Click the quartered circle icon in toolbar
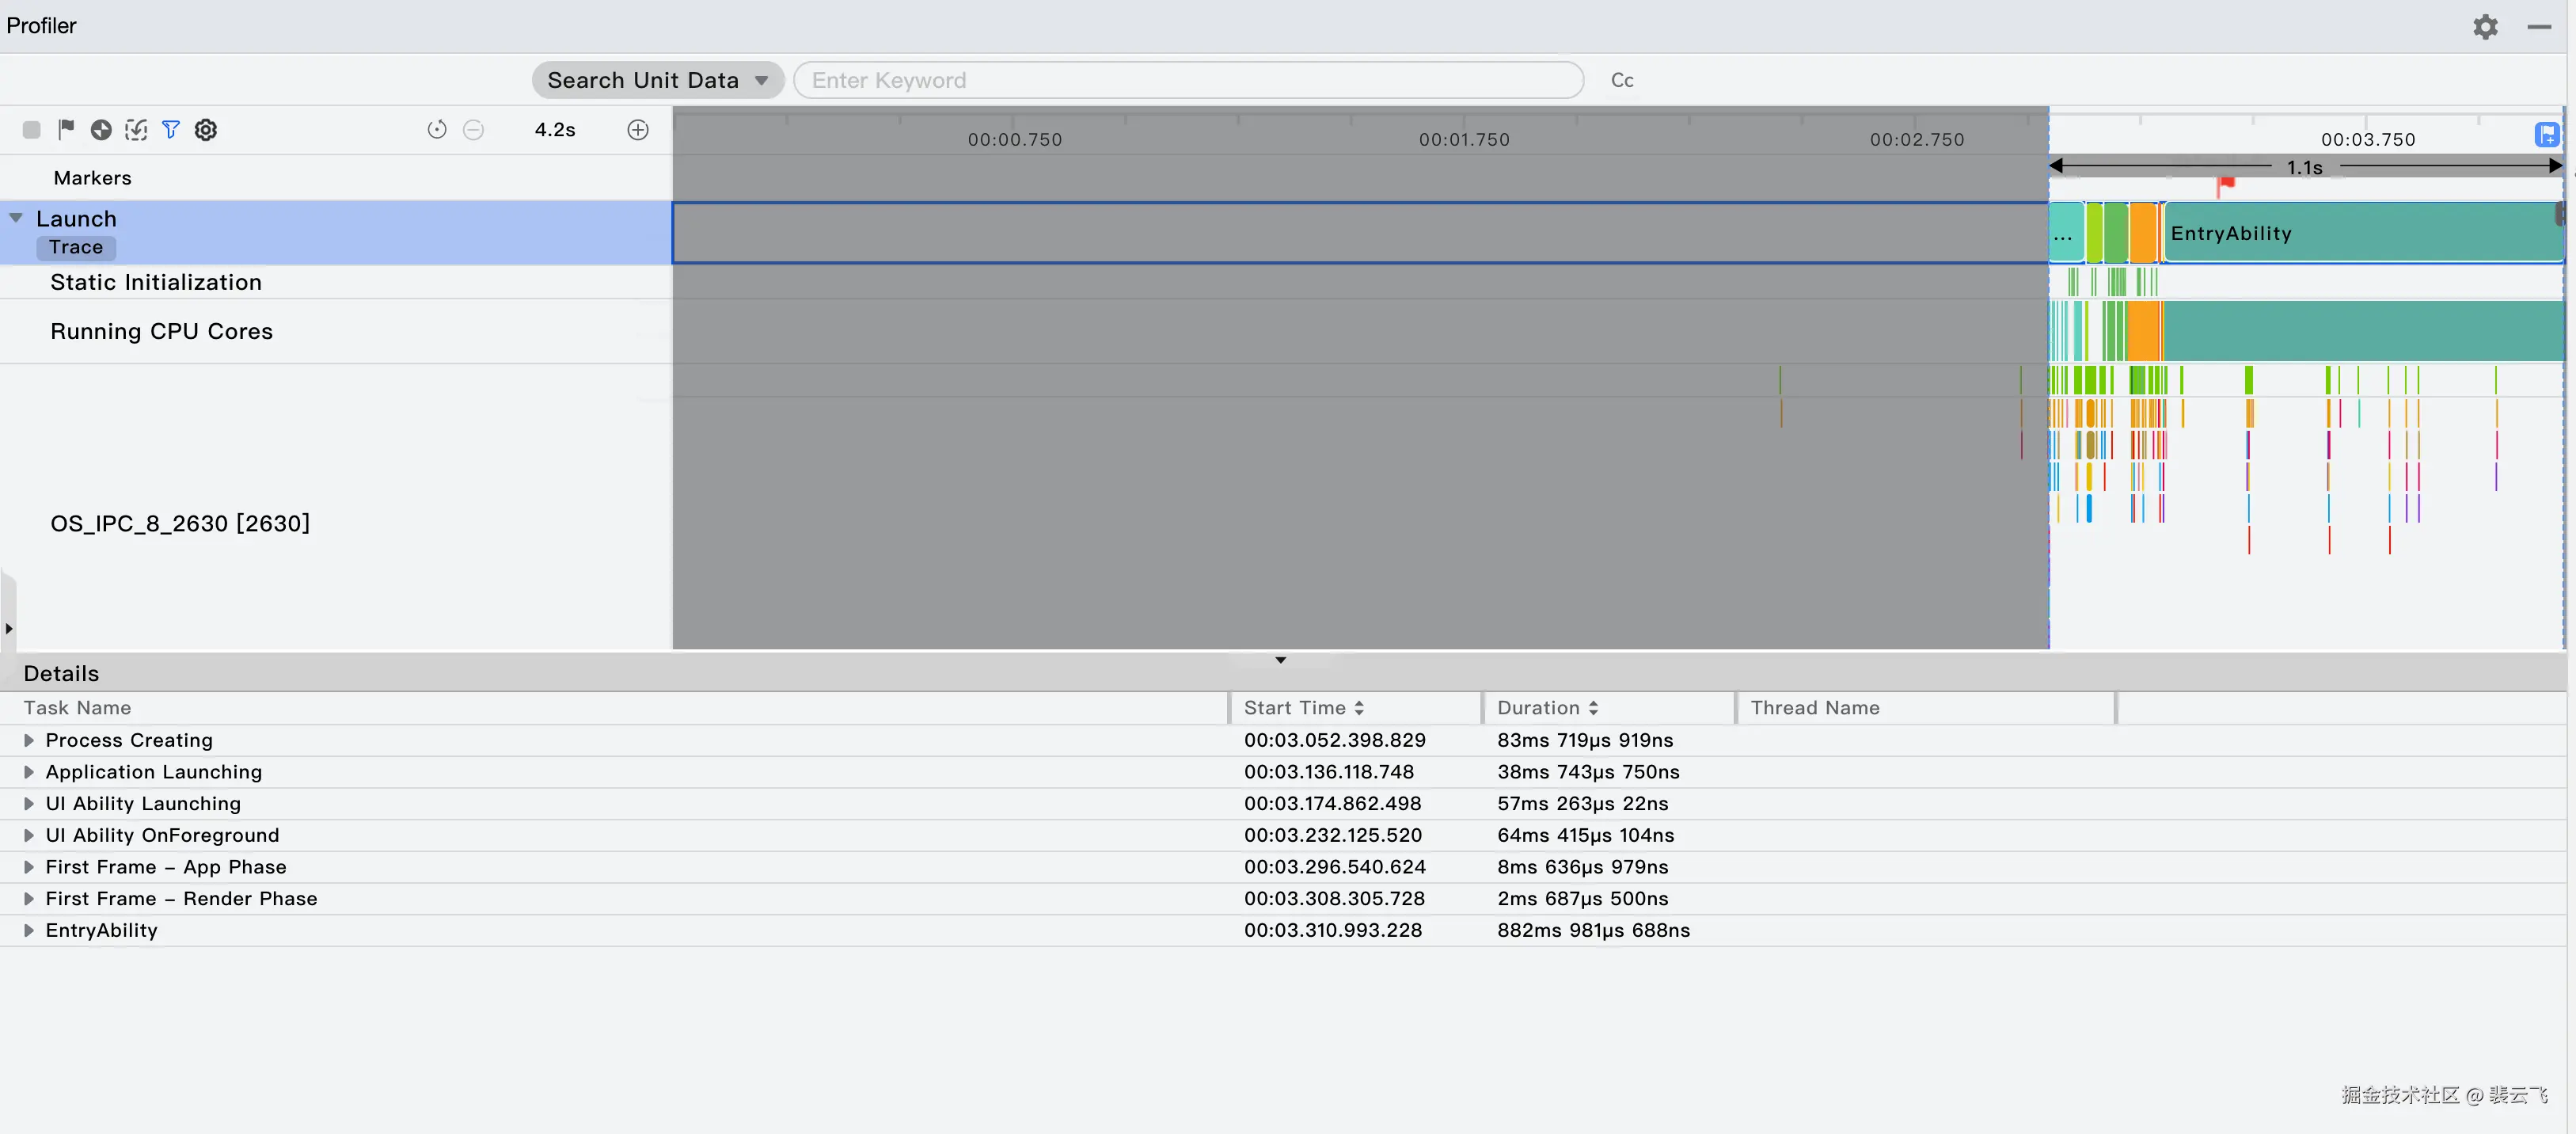The width and height of the screenshot is (2576, 1134). [x=101, y=129]
